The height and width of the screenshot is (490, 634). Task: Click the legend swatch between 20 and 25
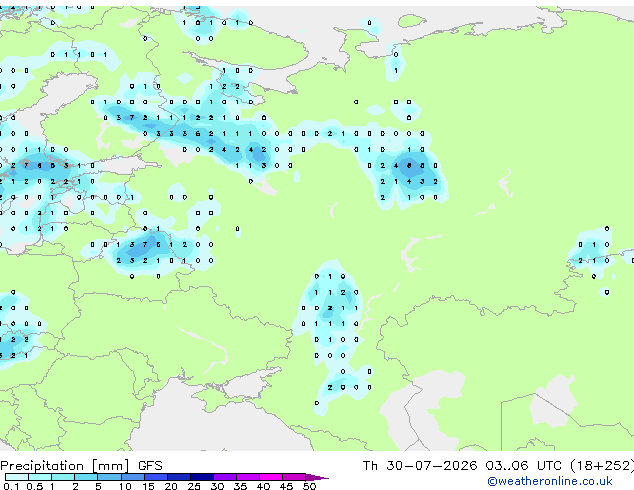point(179,477)
